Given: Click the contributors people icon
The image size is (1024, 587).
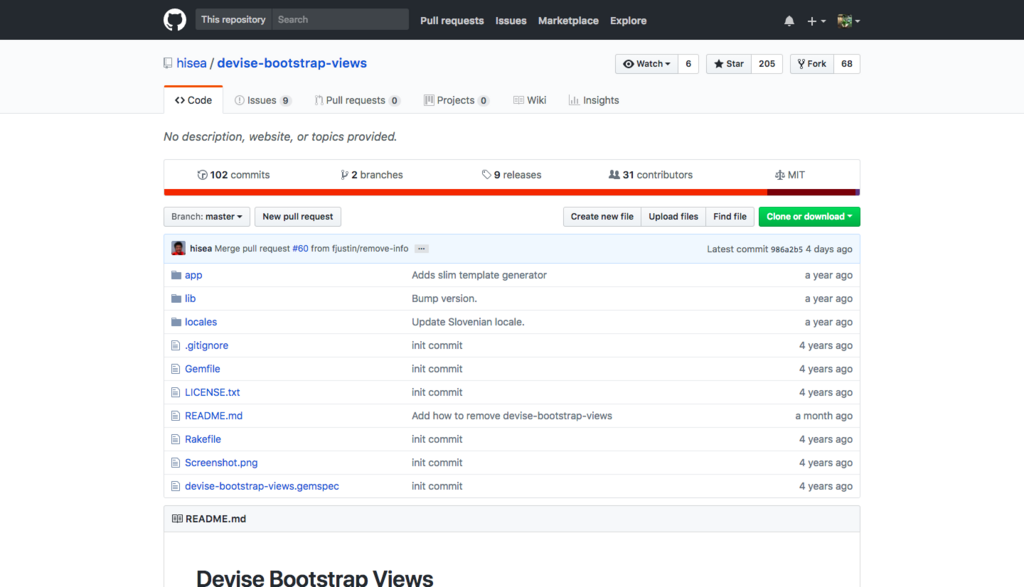Looking at the screenshot, I should click(x=614, y=175).
